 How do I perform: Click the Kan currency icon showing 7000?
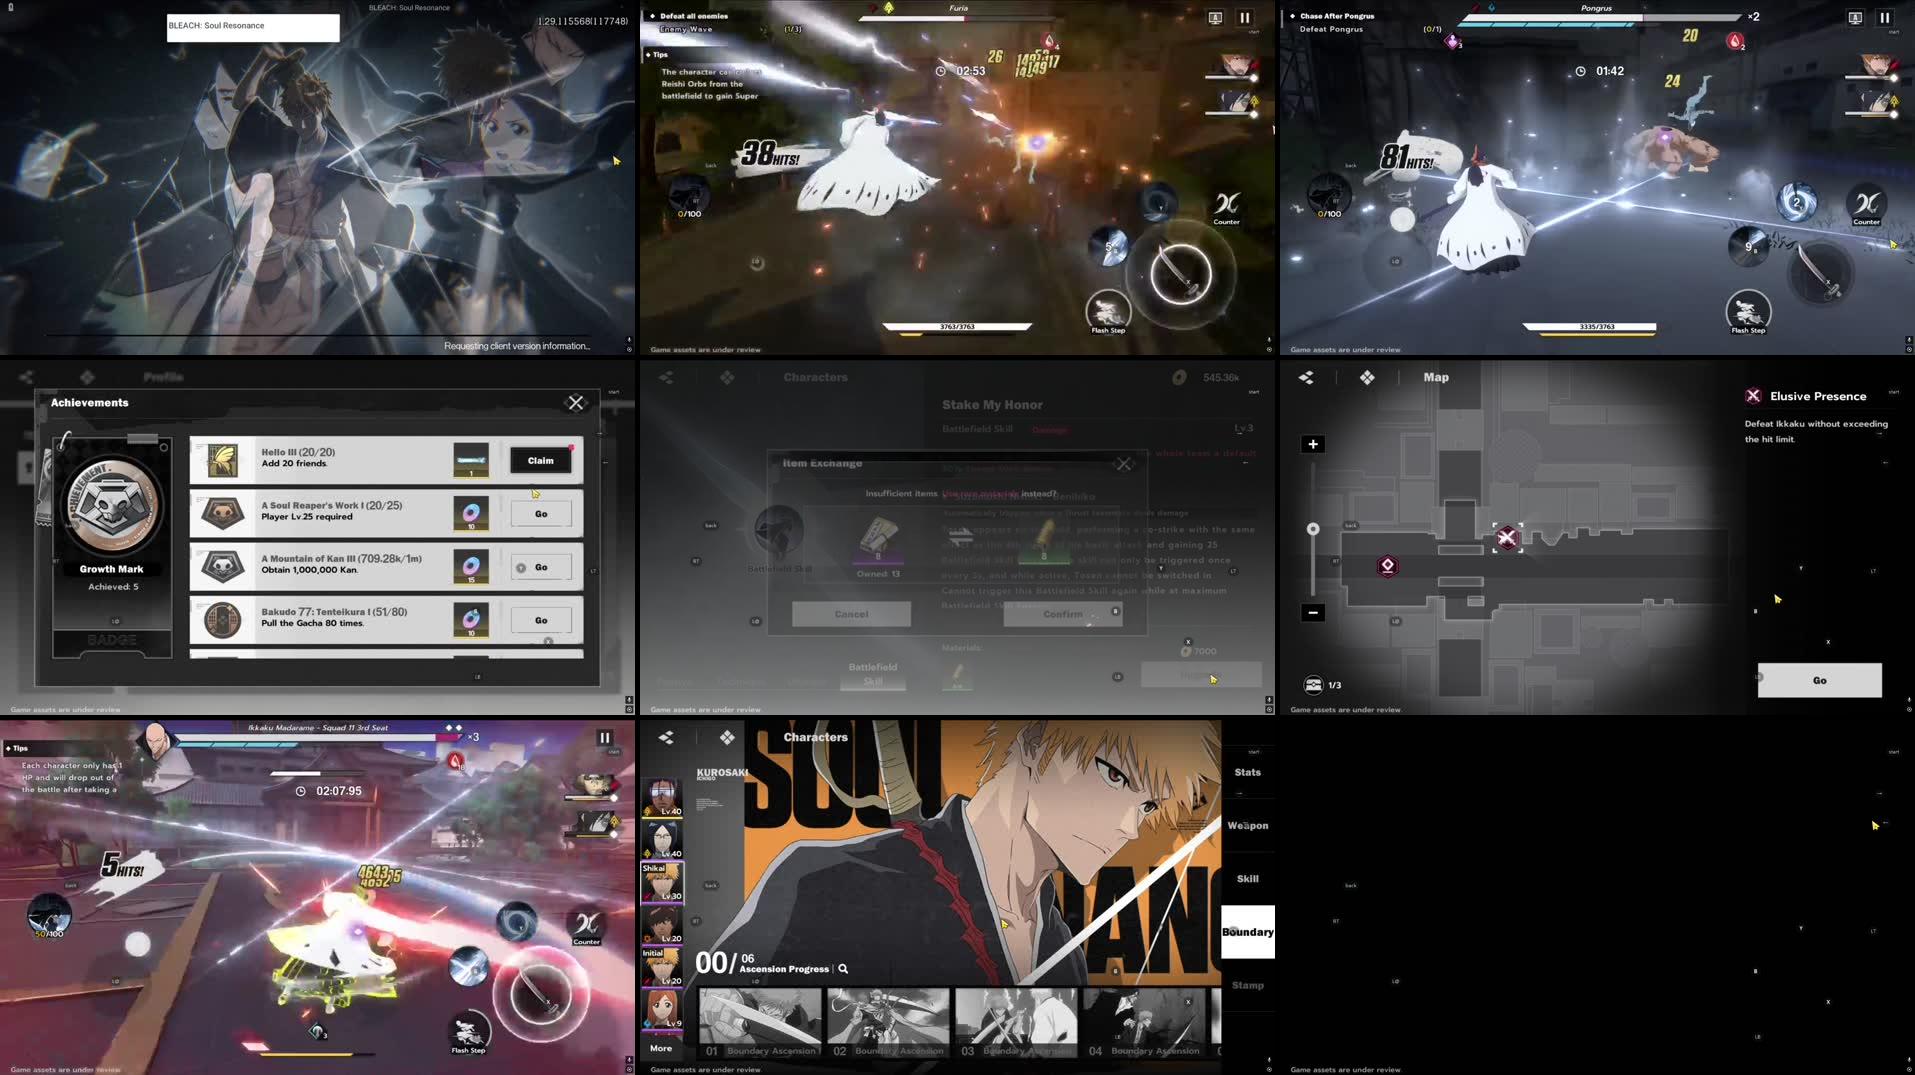(x=1186, y=651)
